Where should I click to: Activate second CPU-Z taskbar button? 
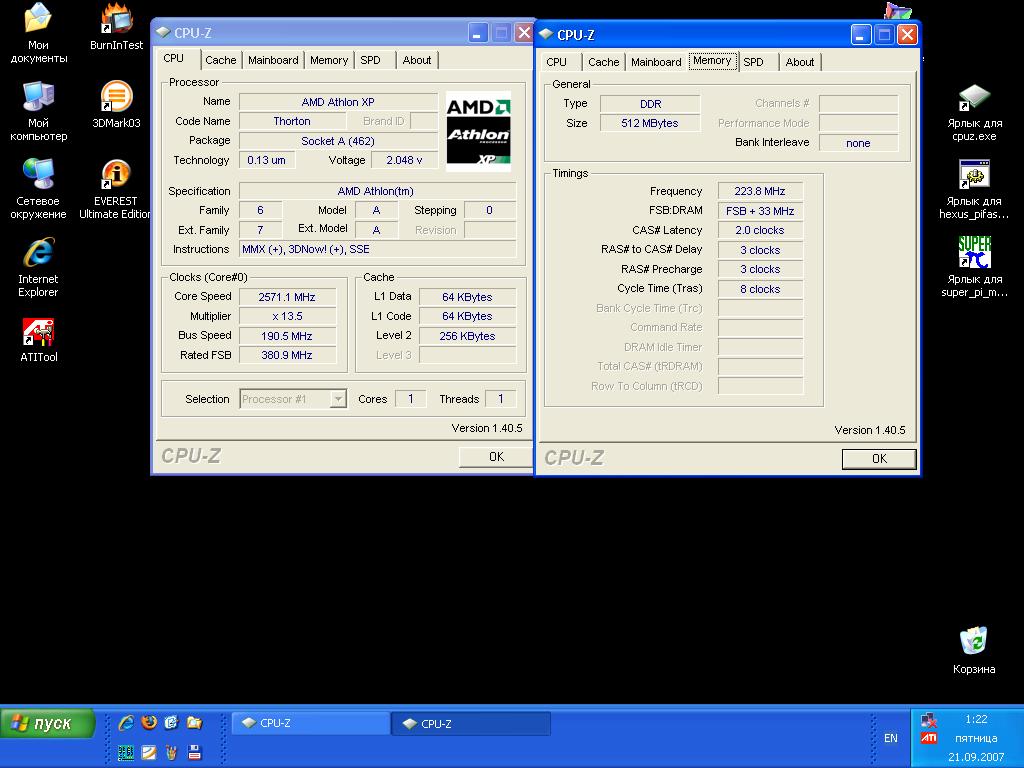pyautogui.click(x=472, y=724)
